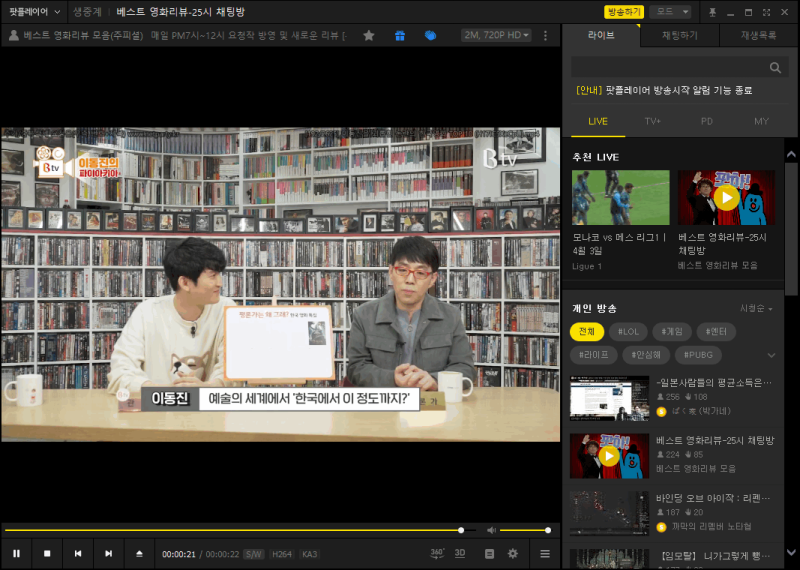Toggle 360 degree video mode

coord(437,553)
